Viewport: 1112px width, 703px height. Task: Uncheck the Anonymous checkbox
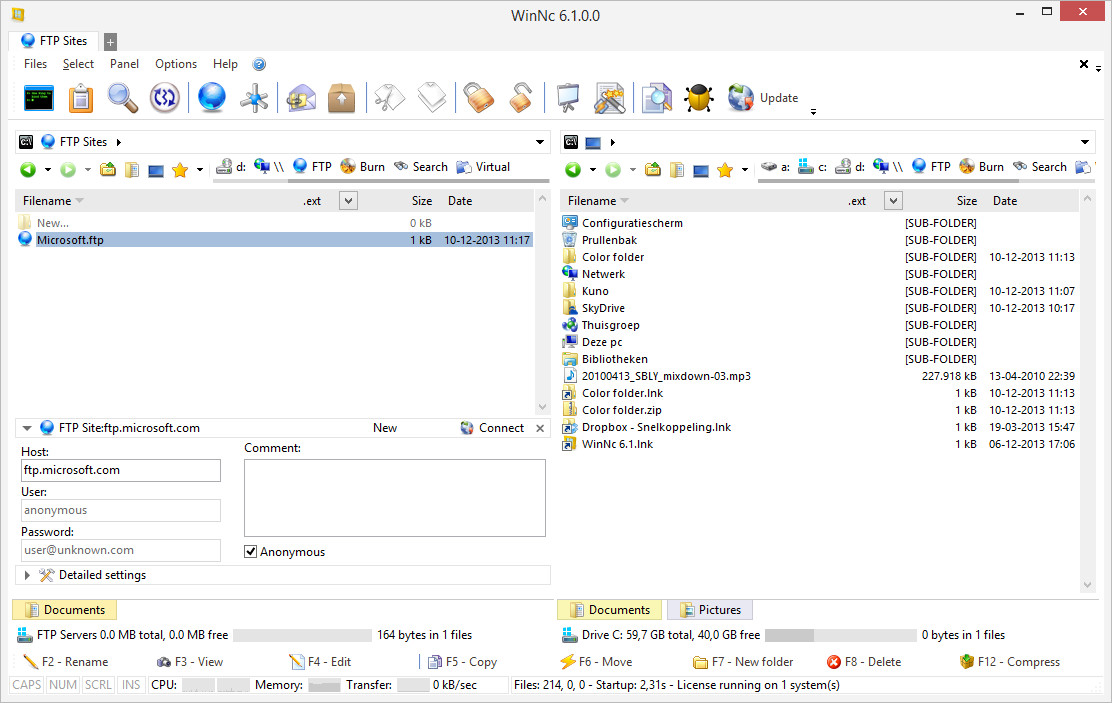[x=251, y=552]
